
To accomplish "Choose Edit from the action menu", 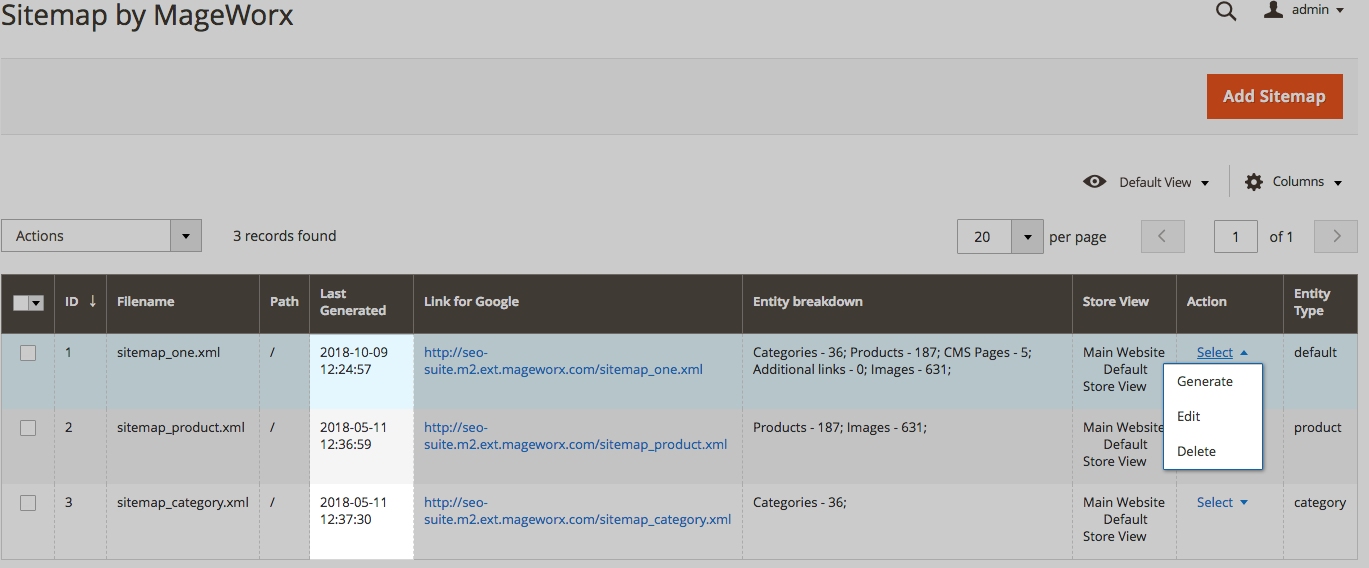I will click(1213, 416).
